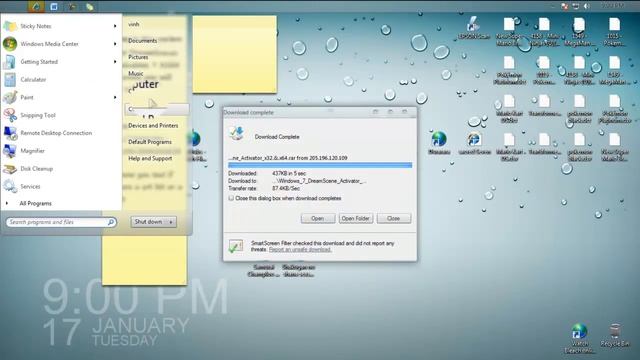Click the large yellow sticky note
640x360 pixels.
point(235,54)
